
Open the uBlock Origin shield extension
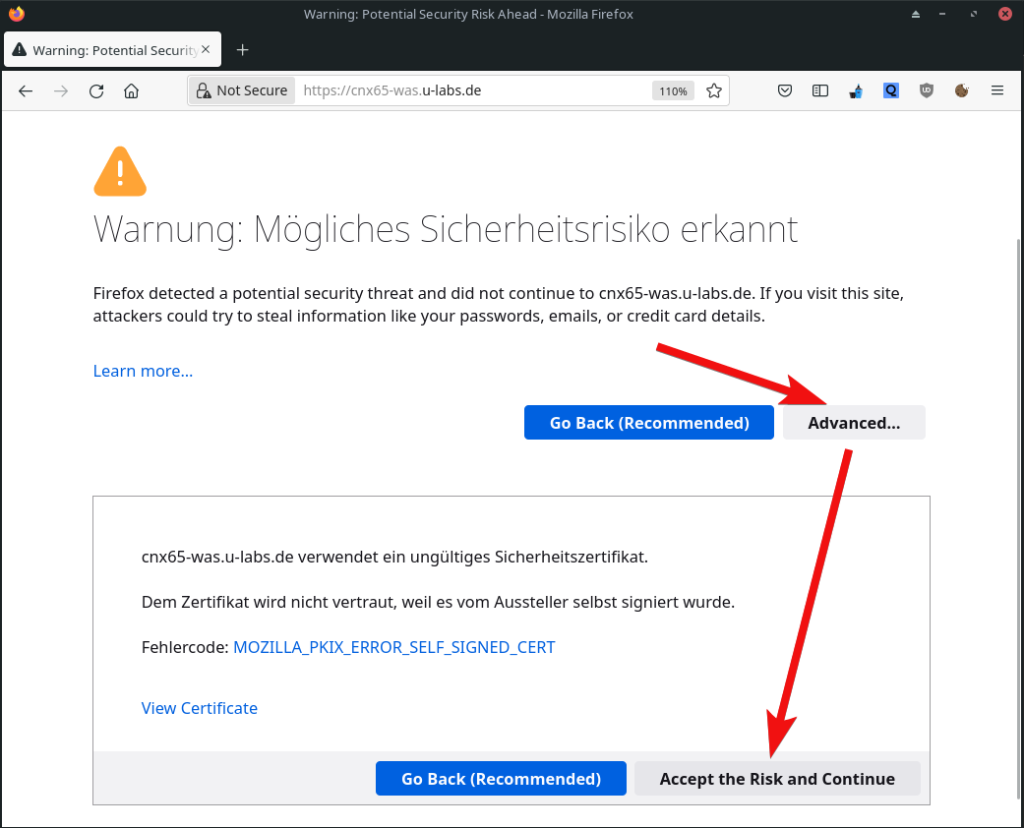pyautogui.click(x=926, y=91)
